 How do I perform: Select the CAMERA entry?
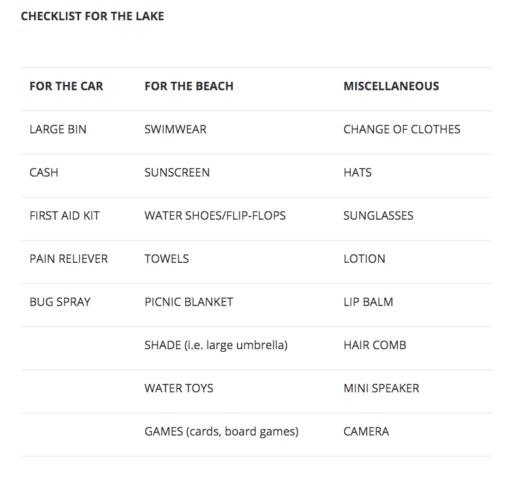[x=366, y=432]
